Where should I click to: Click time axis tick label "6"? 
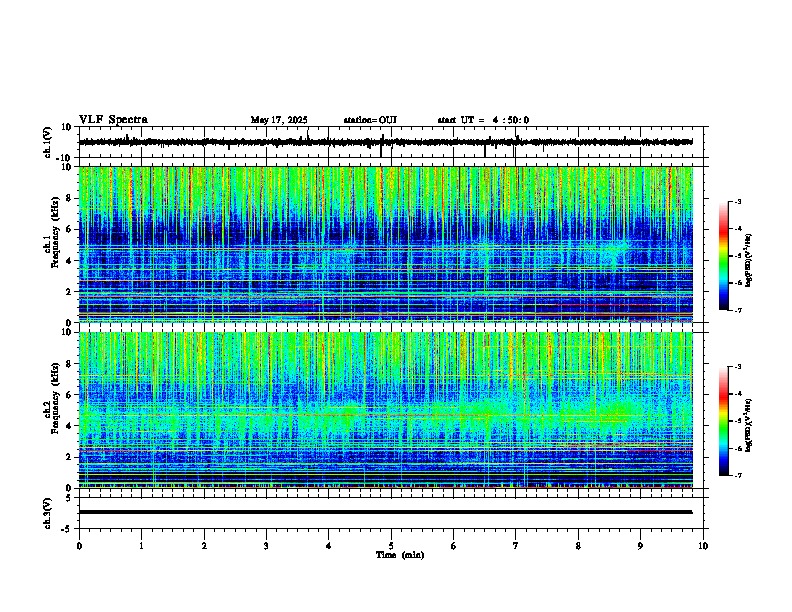454,546
